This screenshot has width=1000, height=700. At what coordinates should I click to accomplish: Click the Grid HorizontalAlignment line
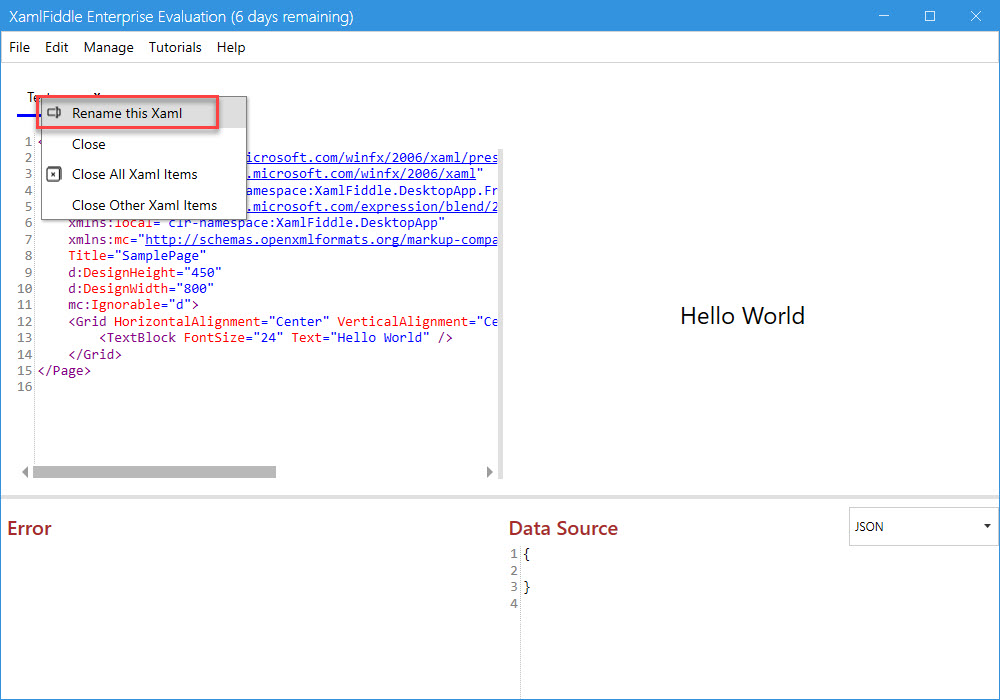point(283,321)
